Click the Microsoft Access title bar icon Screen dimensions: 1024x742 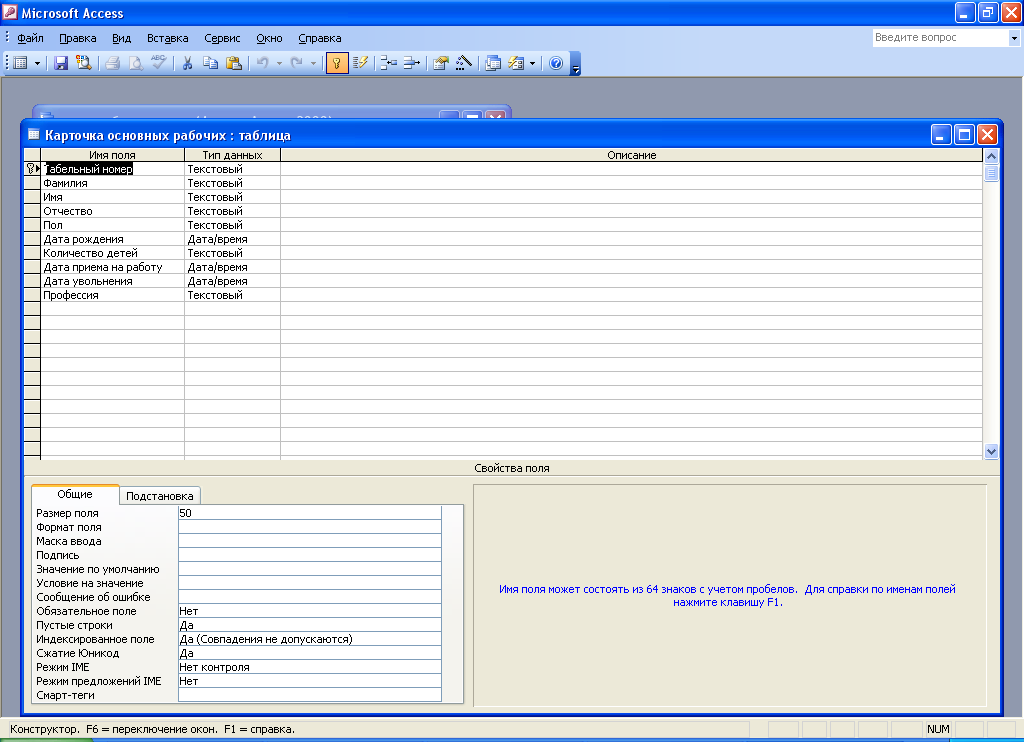coord(10,12)
